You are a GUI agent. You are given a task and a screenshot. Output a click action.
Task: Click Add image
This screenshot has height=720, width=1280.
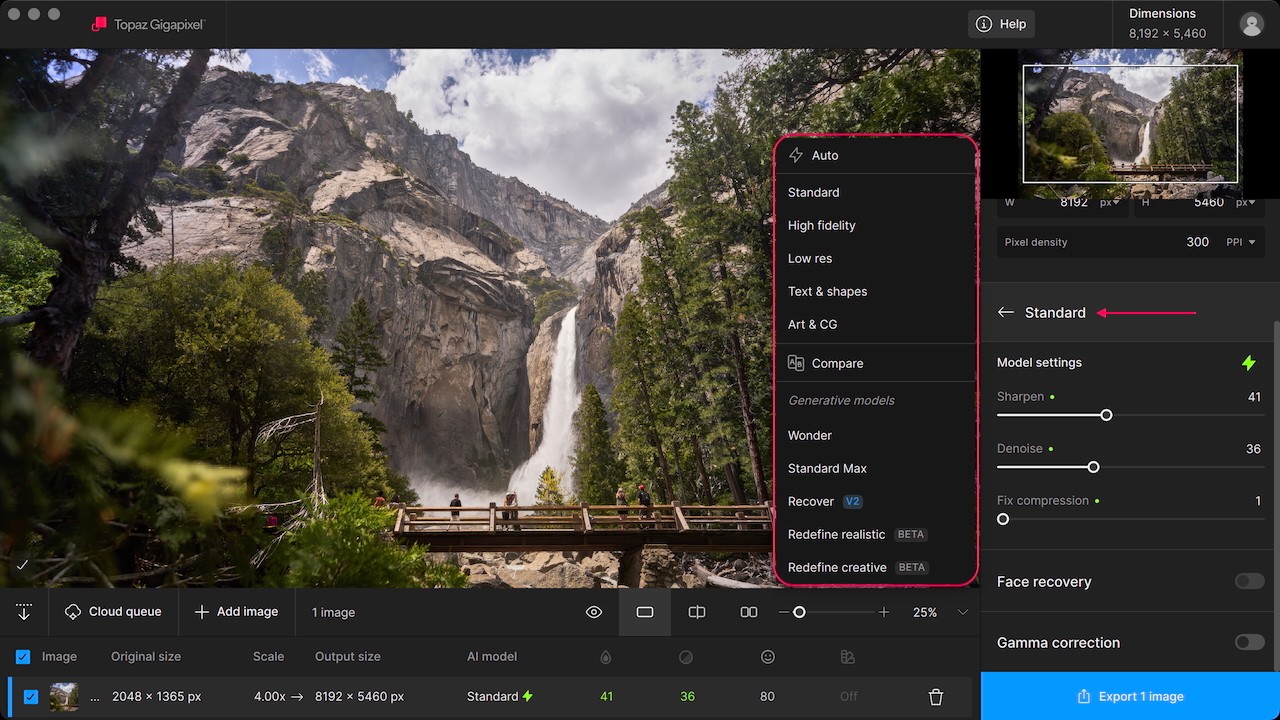pos(236,612)
